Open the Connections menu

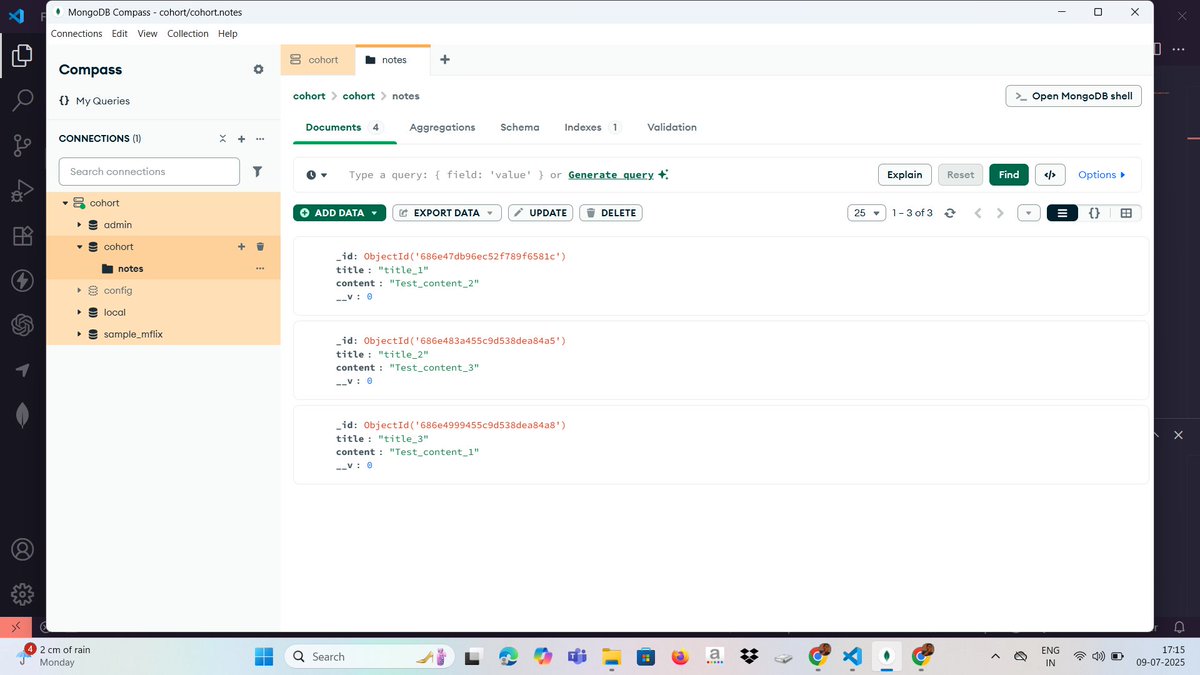[x=77, y=33]
